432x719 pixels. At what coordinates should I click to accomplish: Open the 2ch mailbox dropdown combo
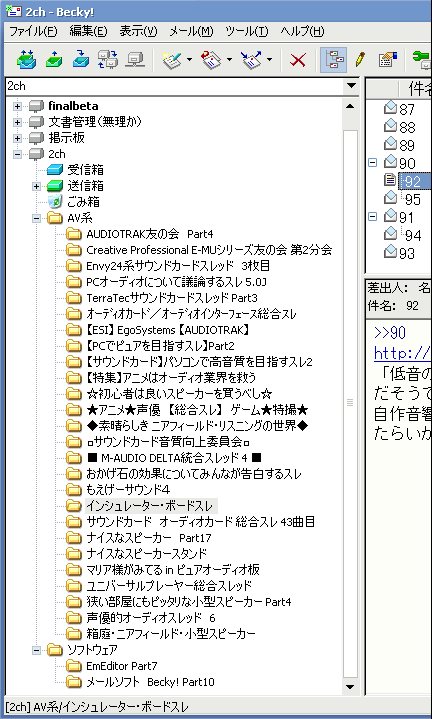[352, 86]
